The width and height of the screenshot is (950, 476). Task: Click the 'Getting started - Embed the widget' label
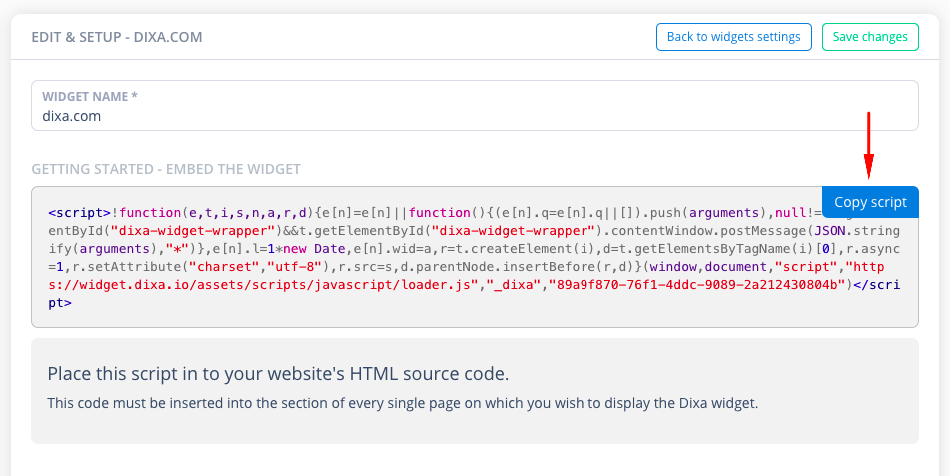[x=166, y=169]
